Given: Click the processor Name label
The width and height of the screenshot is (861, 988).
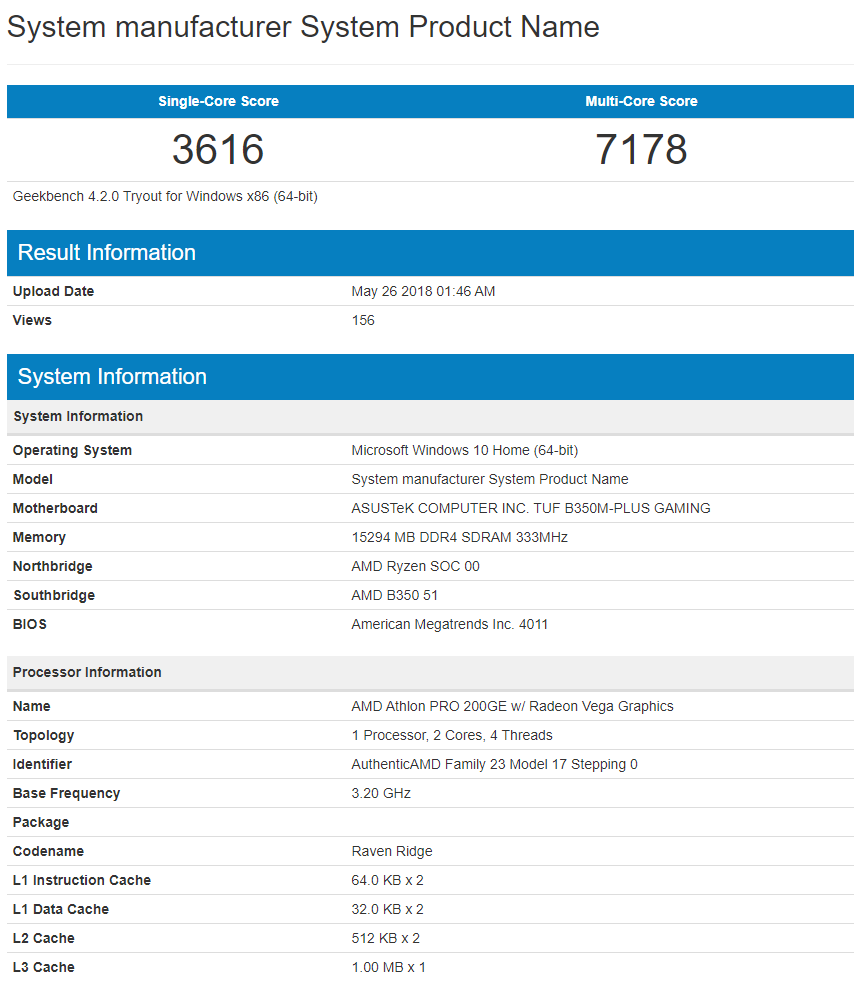Looking at the screenshot, I should [32, 706].
